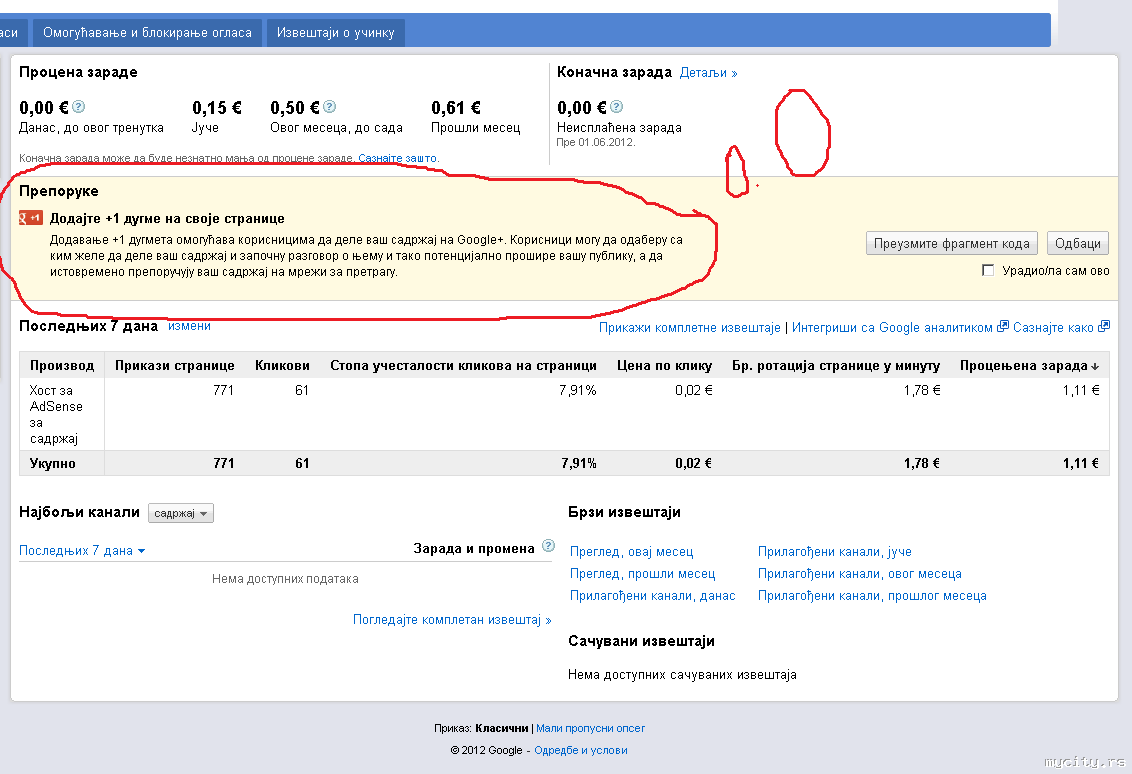Open Одредбе и услови footer link

pyautogui.click(x=580, y=750)
